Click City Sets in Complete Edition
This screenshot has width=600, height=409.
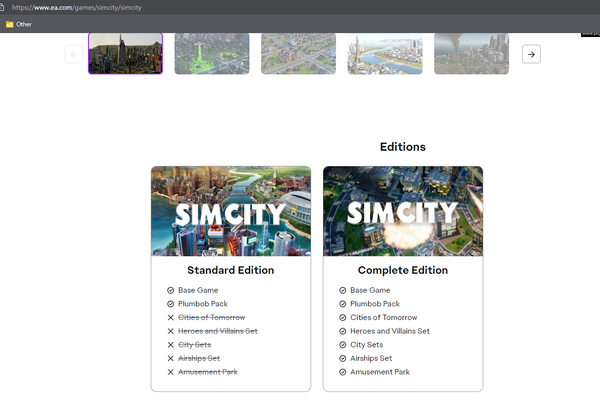367,345
